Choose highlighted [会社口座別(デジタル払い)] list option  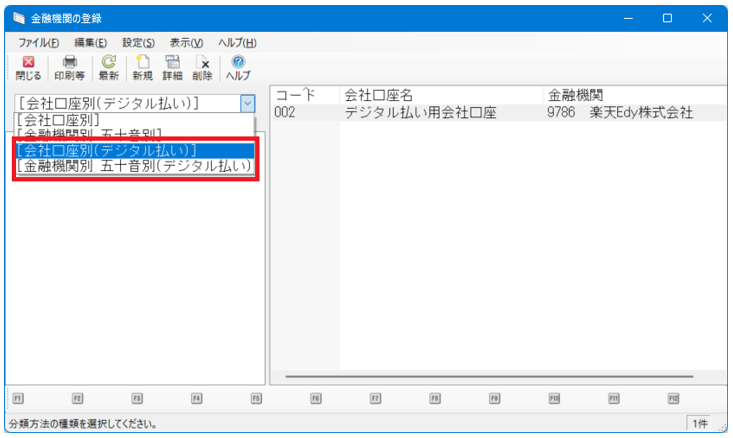pos(135,150)
